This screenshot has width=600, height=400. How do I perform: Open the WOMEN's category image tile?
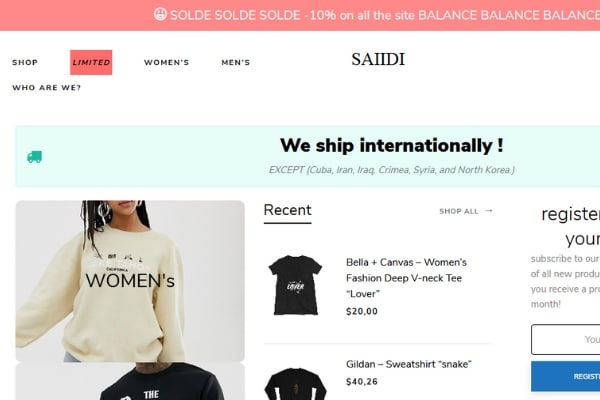(x=130, y=281)
